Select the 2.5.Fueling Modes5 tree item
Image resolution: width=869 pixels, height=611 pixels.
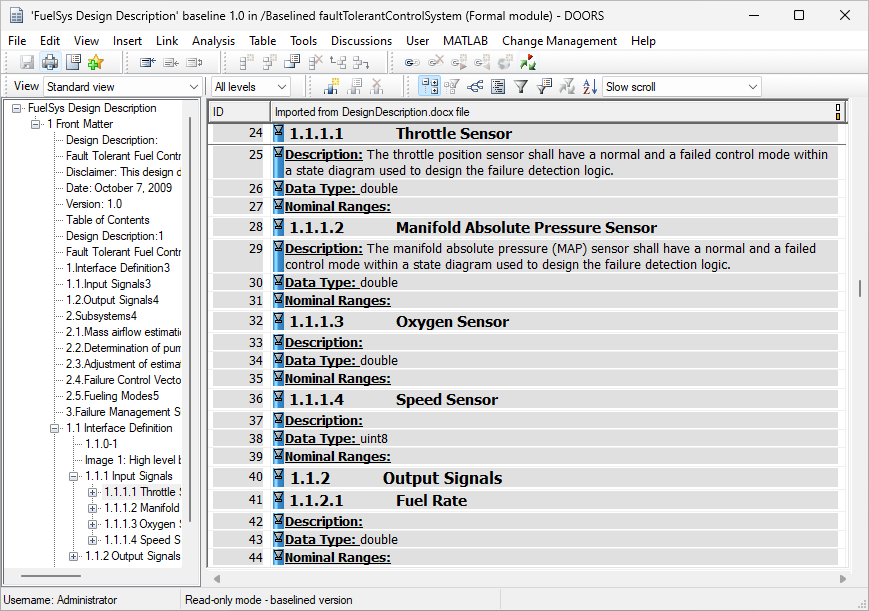pyautogui.click(x=113, y=396)
